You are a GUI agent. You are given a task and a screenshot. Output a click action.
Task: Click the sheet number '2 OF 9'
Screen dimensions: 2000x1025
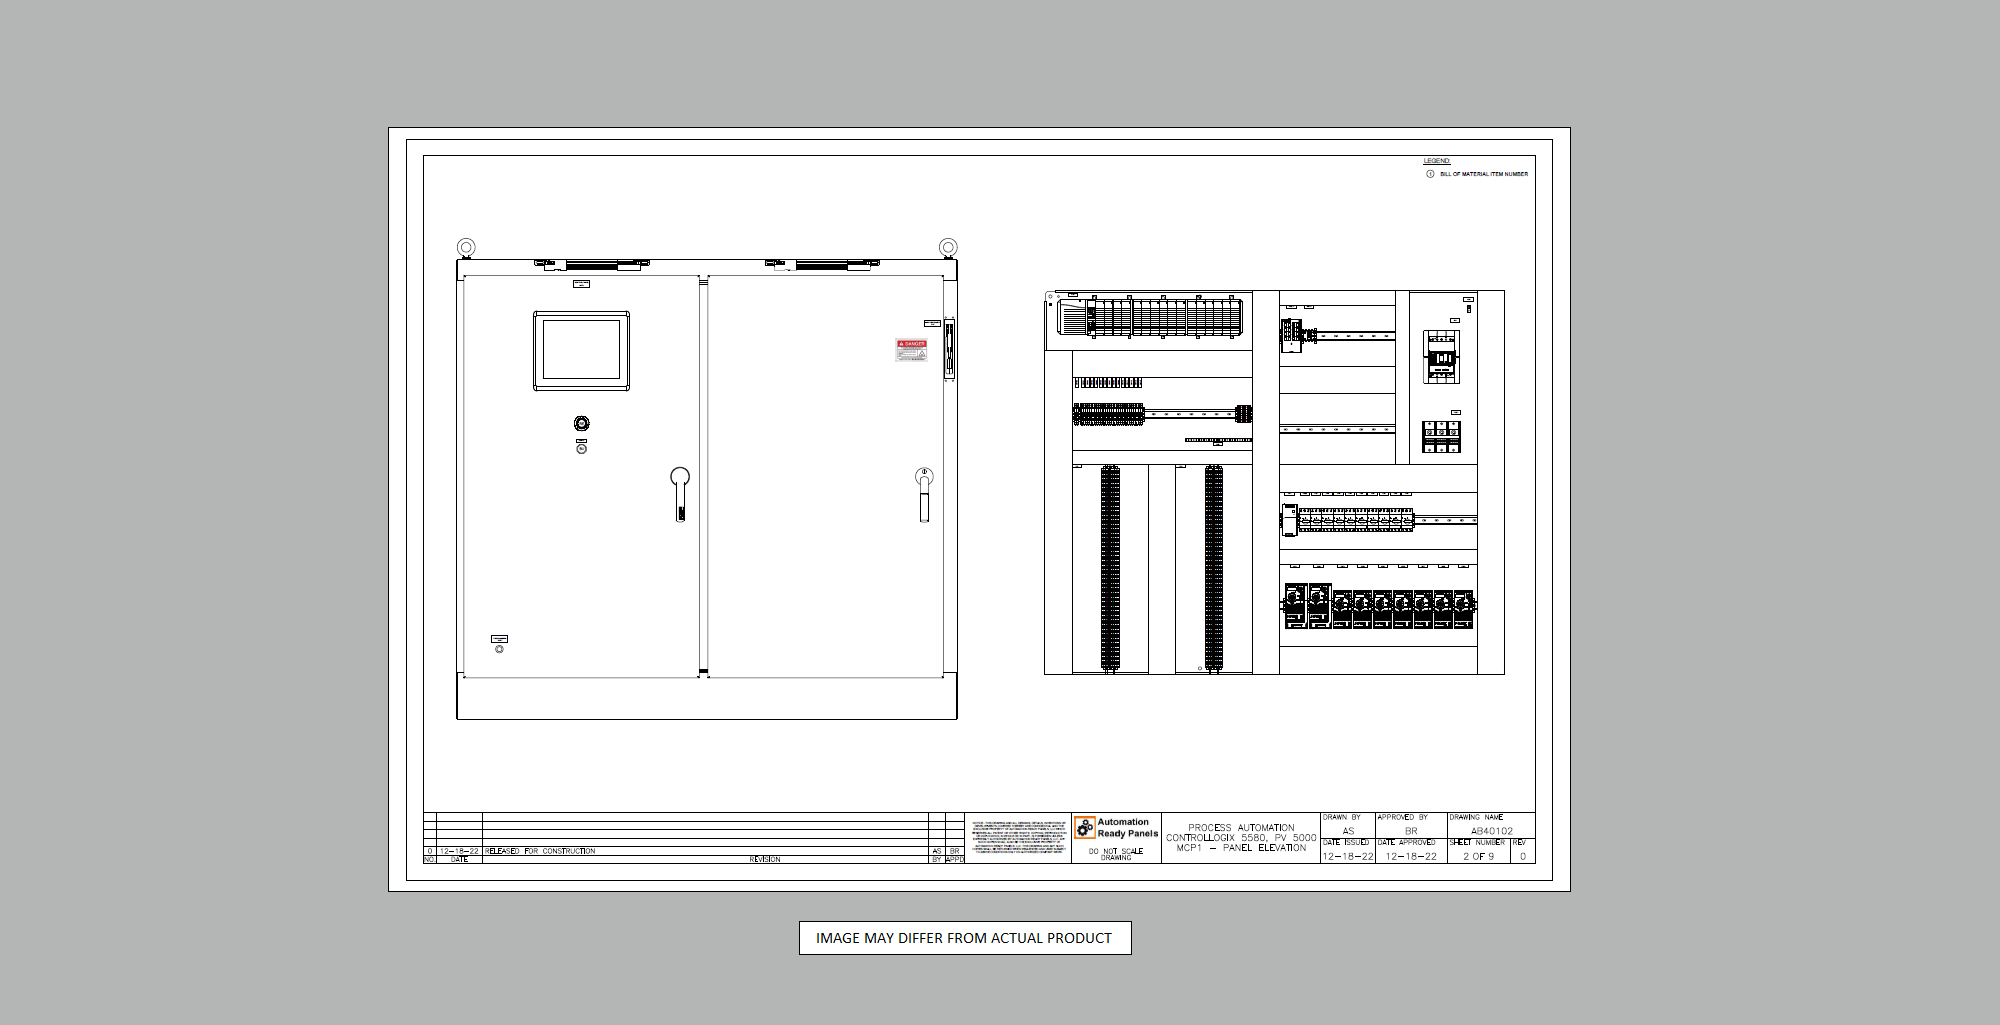tap(1478, 856)
